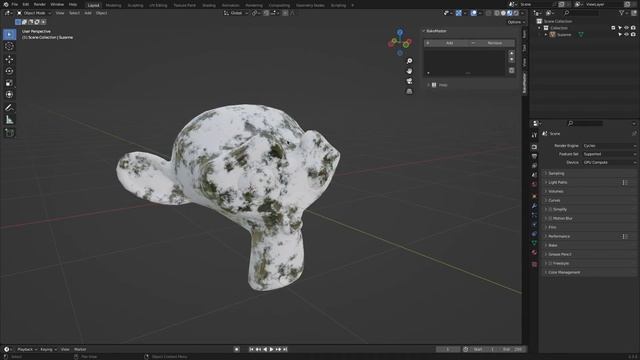The width and height of the screenshot is (640, 360).
Task: Open the Render properties tab icon
Action: pos(534,147)
